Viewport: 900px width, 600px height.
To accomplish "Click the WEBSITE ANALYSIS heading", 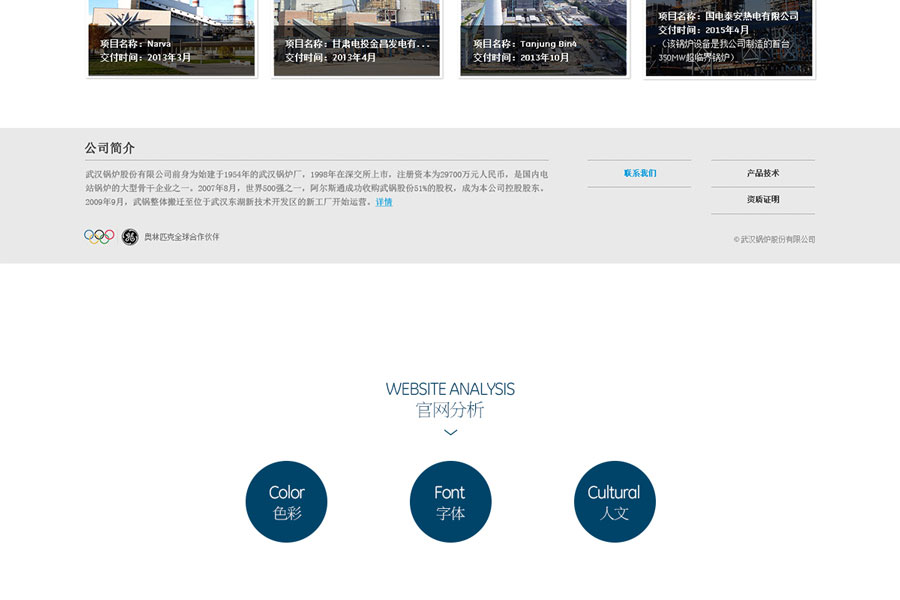I will [450, 389].
